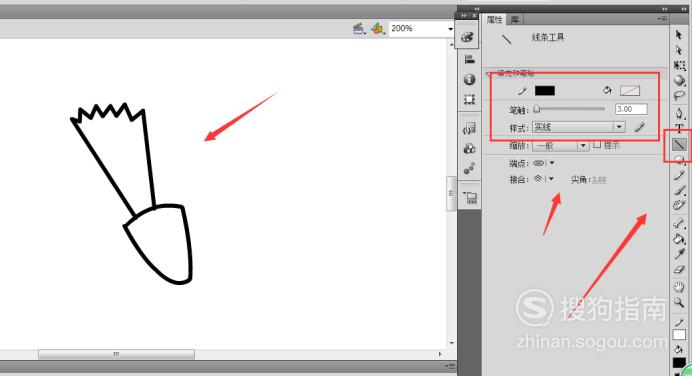Open the 200% zoom level dropdown
The height and width of the screenshot is (376, 692).
(450, 29)
